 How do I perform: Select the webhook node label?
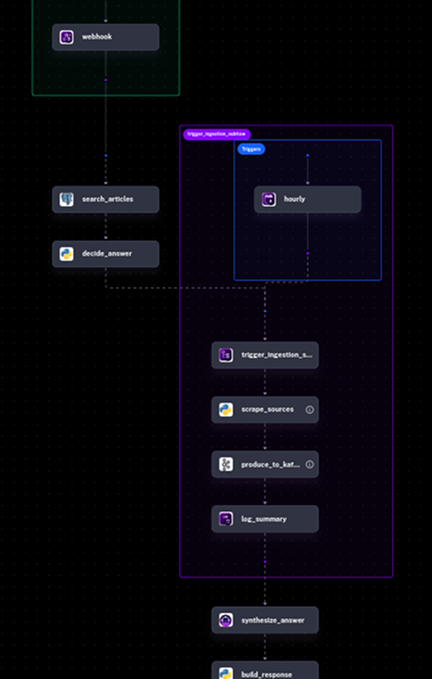(x=97, y=37)
